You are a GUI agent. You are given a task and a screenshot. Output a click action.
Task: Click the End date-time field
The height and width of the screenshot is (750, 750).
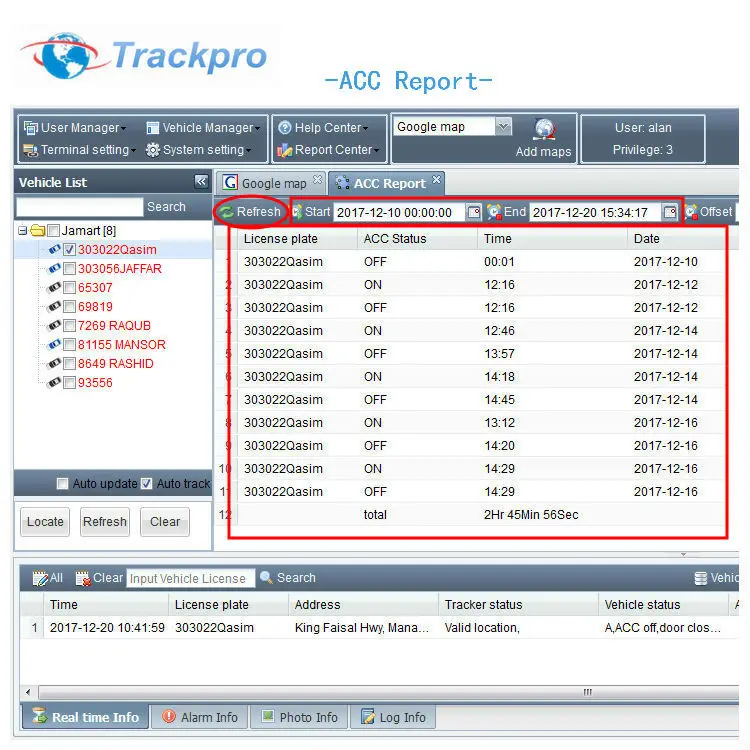click(x=595, y=212)
